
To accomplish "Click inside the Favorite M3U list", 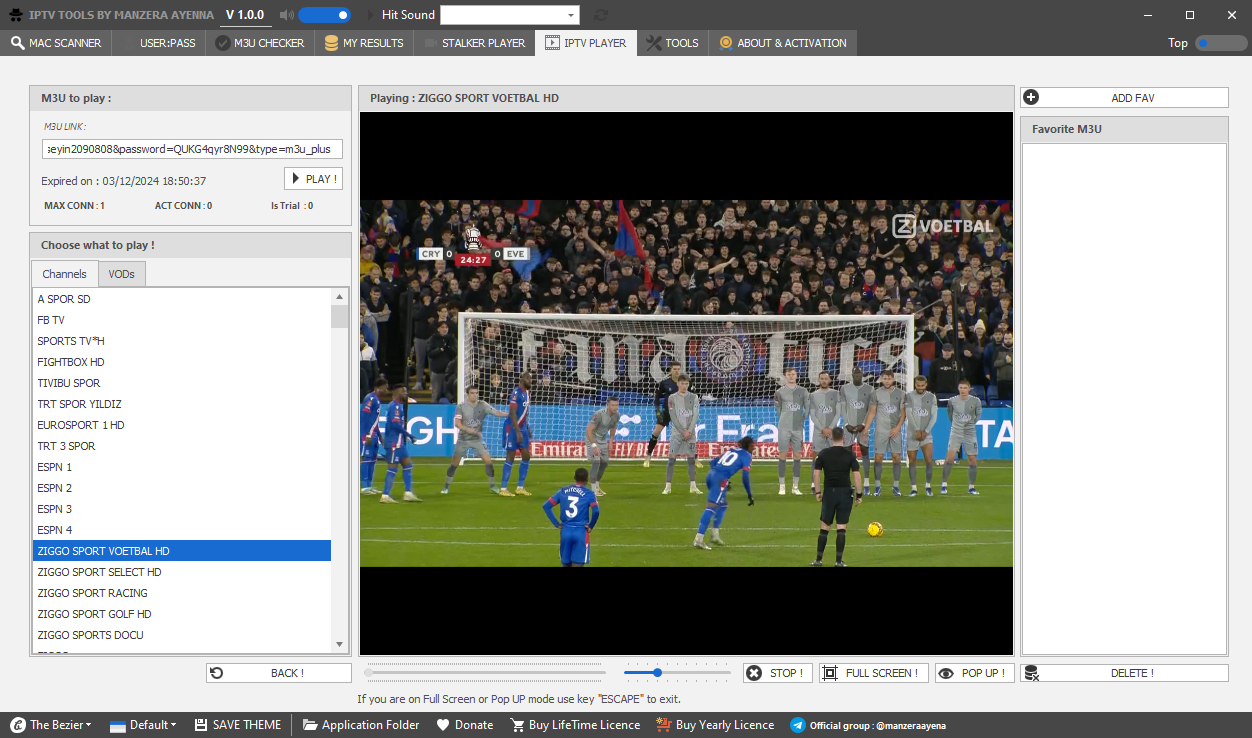I will [1124, 398].
